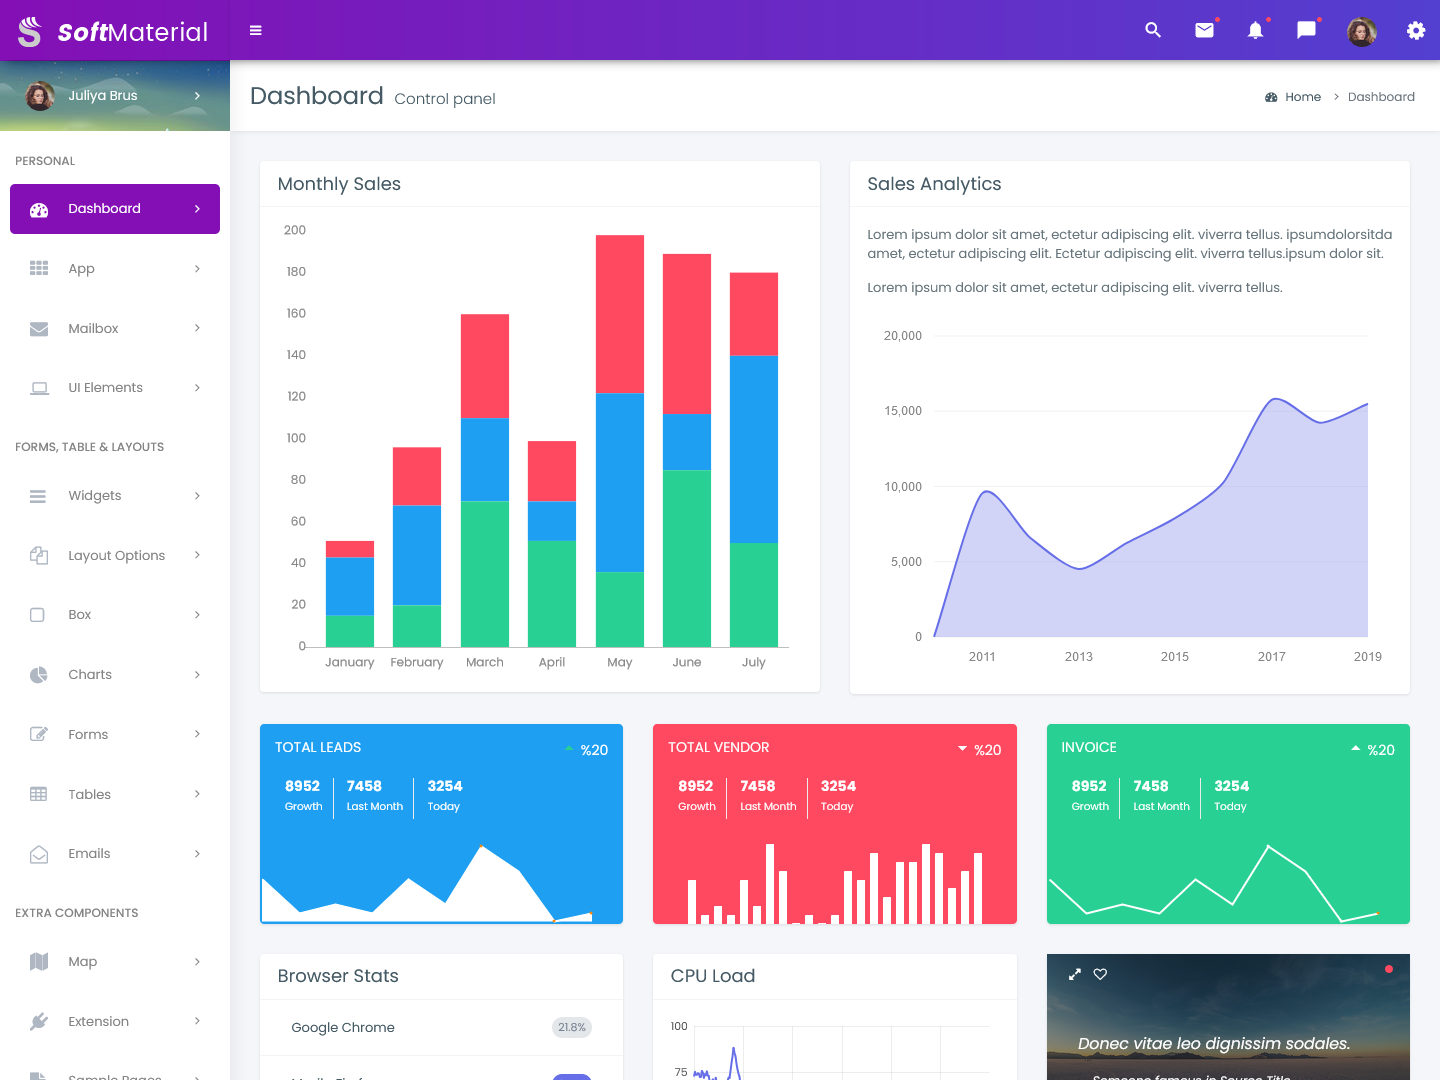Open the Dashboard menu item

point(115,209)
